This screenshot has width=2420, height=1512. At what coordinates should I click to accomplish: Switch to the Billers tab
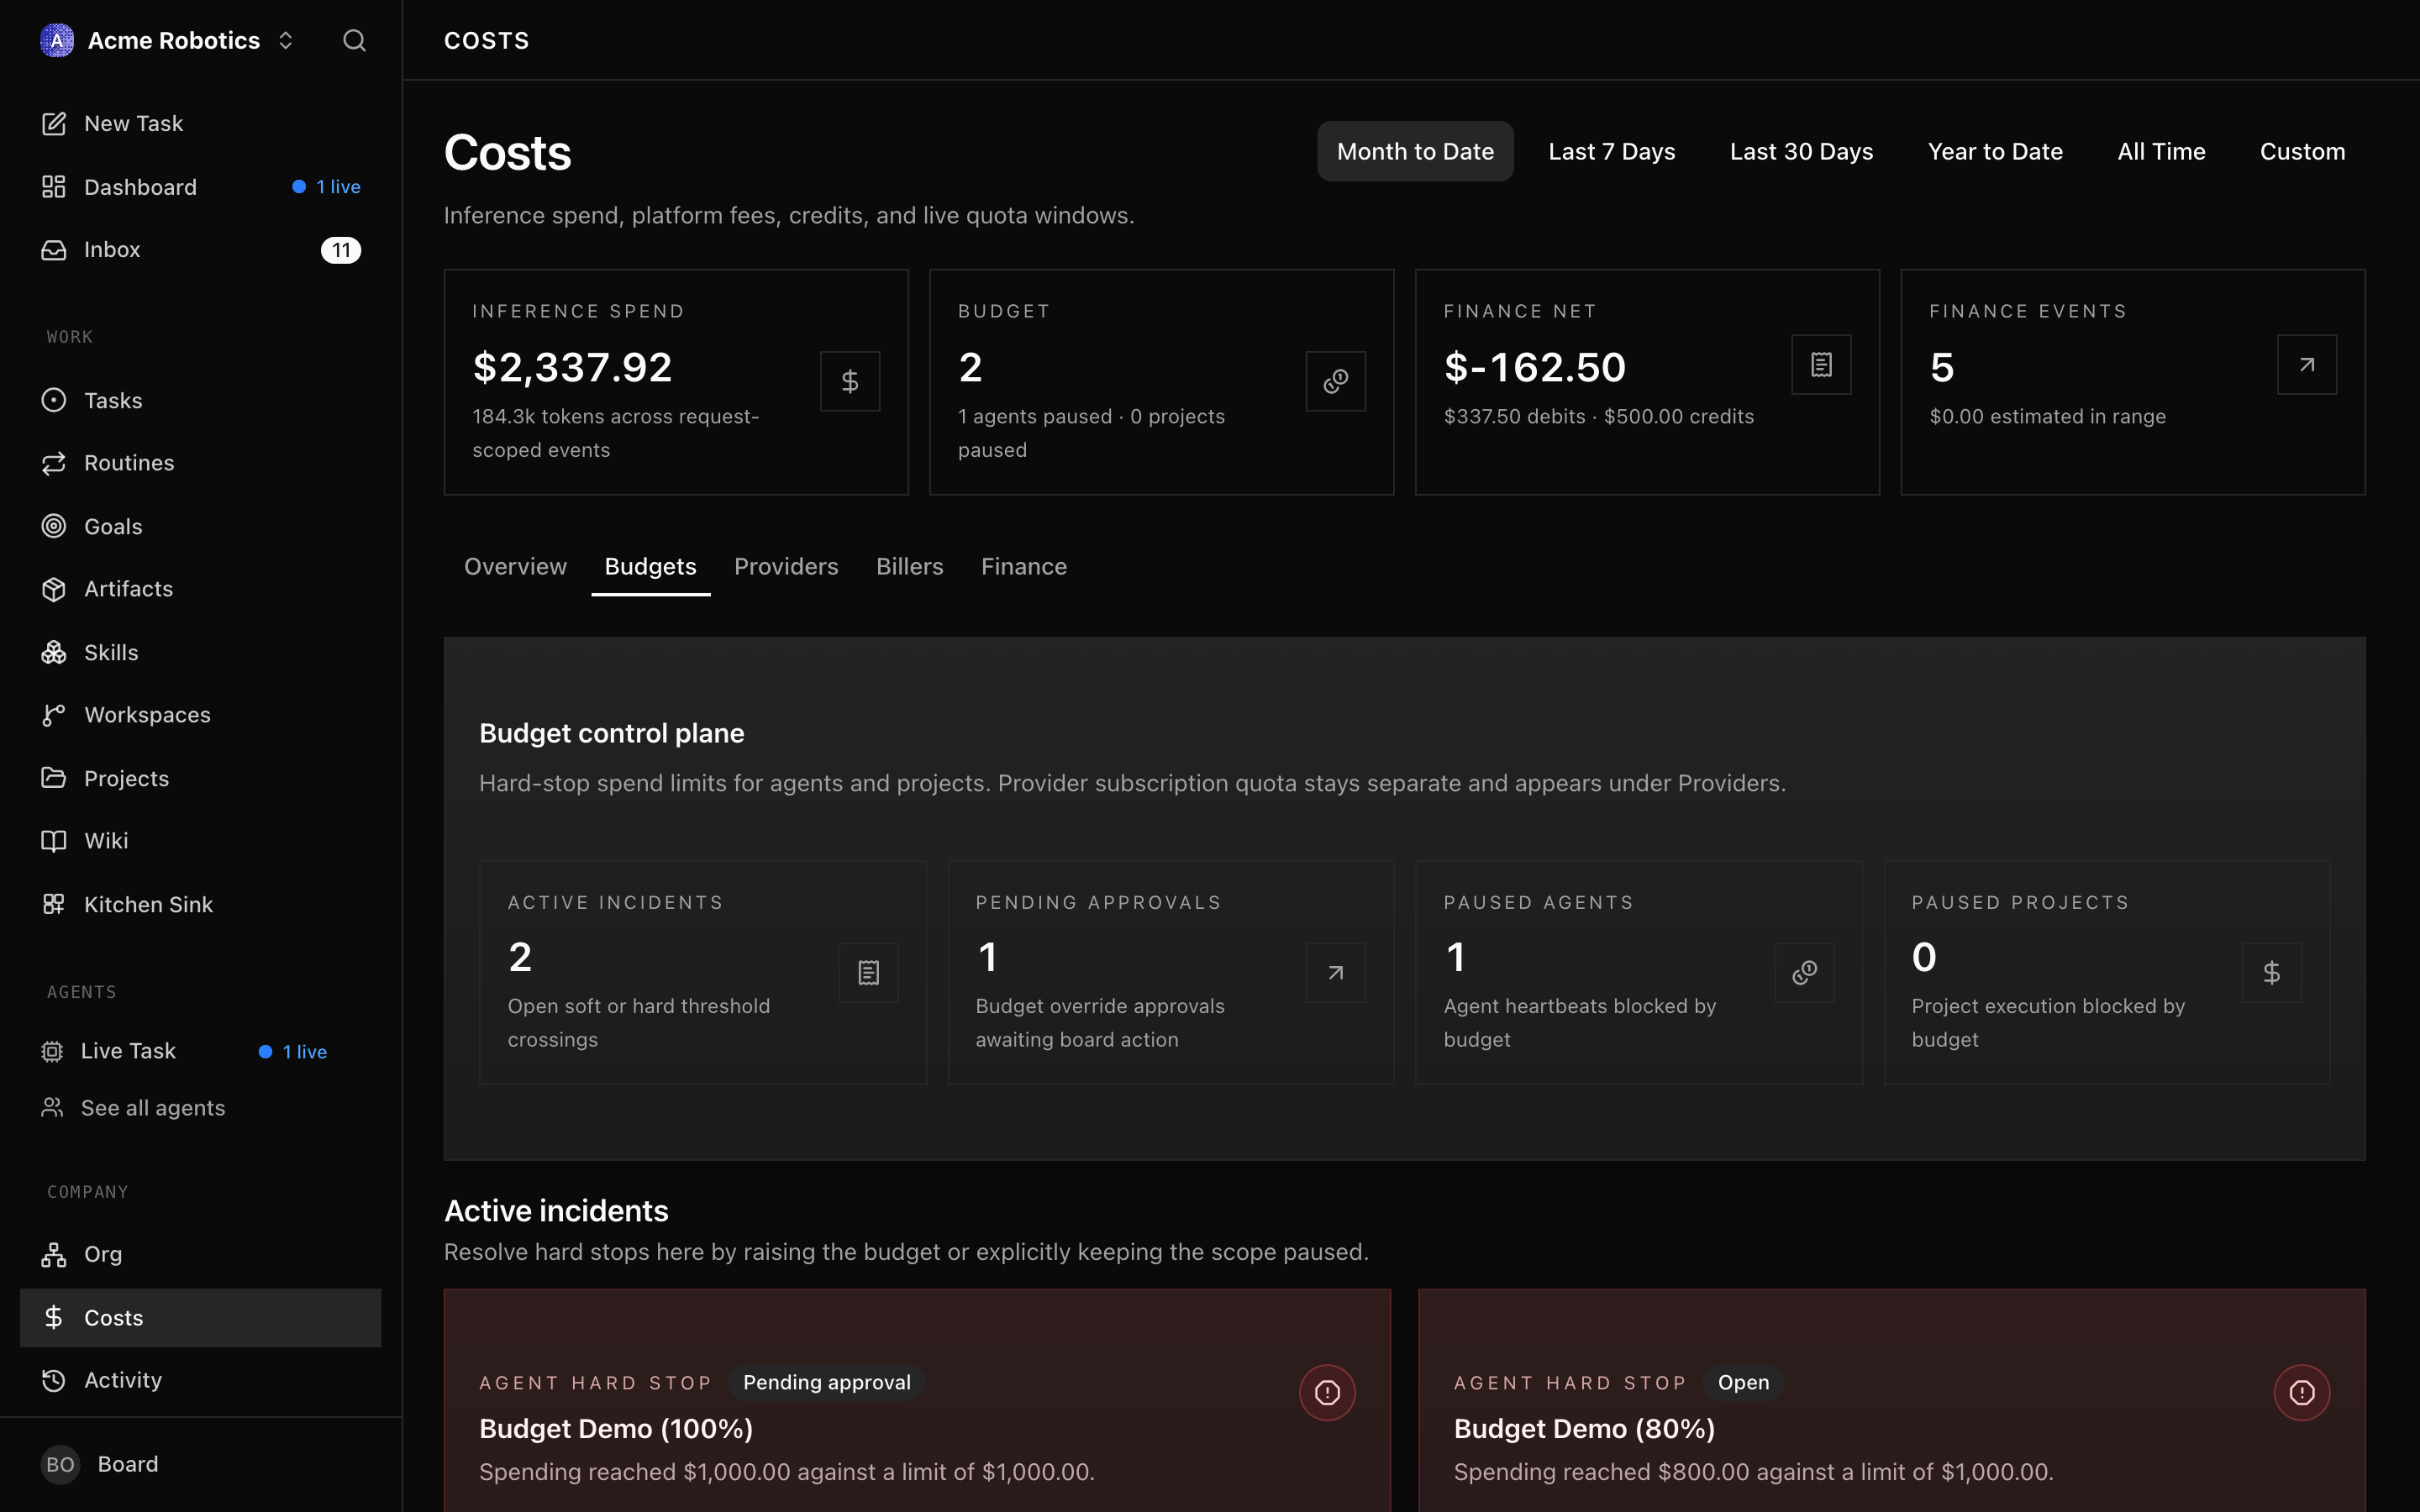910,566
